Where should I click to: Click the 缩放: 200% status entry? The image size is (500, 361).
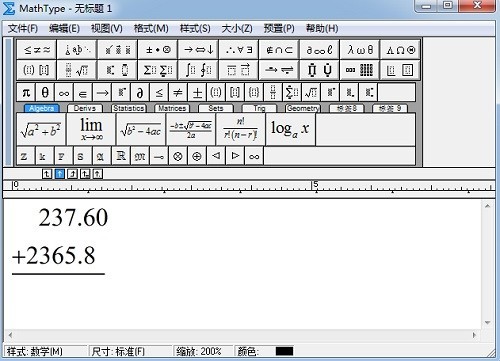(199, 351)
